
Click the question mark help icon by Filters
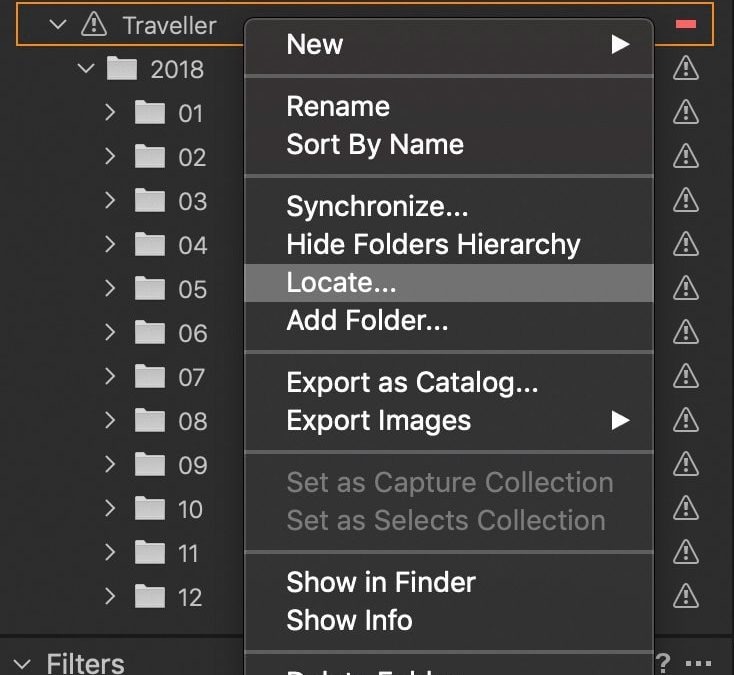[662, 663]
